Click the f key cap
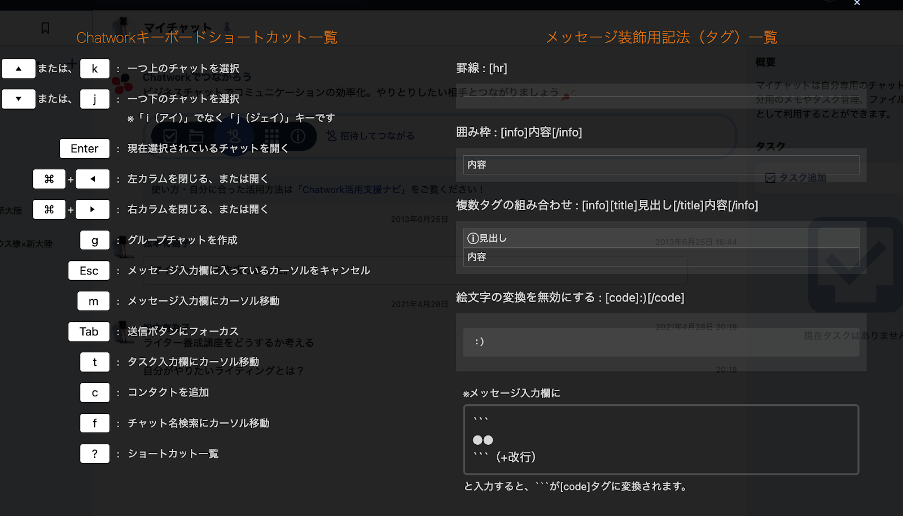 [95, 423]
